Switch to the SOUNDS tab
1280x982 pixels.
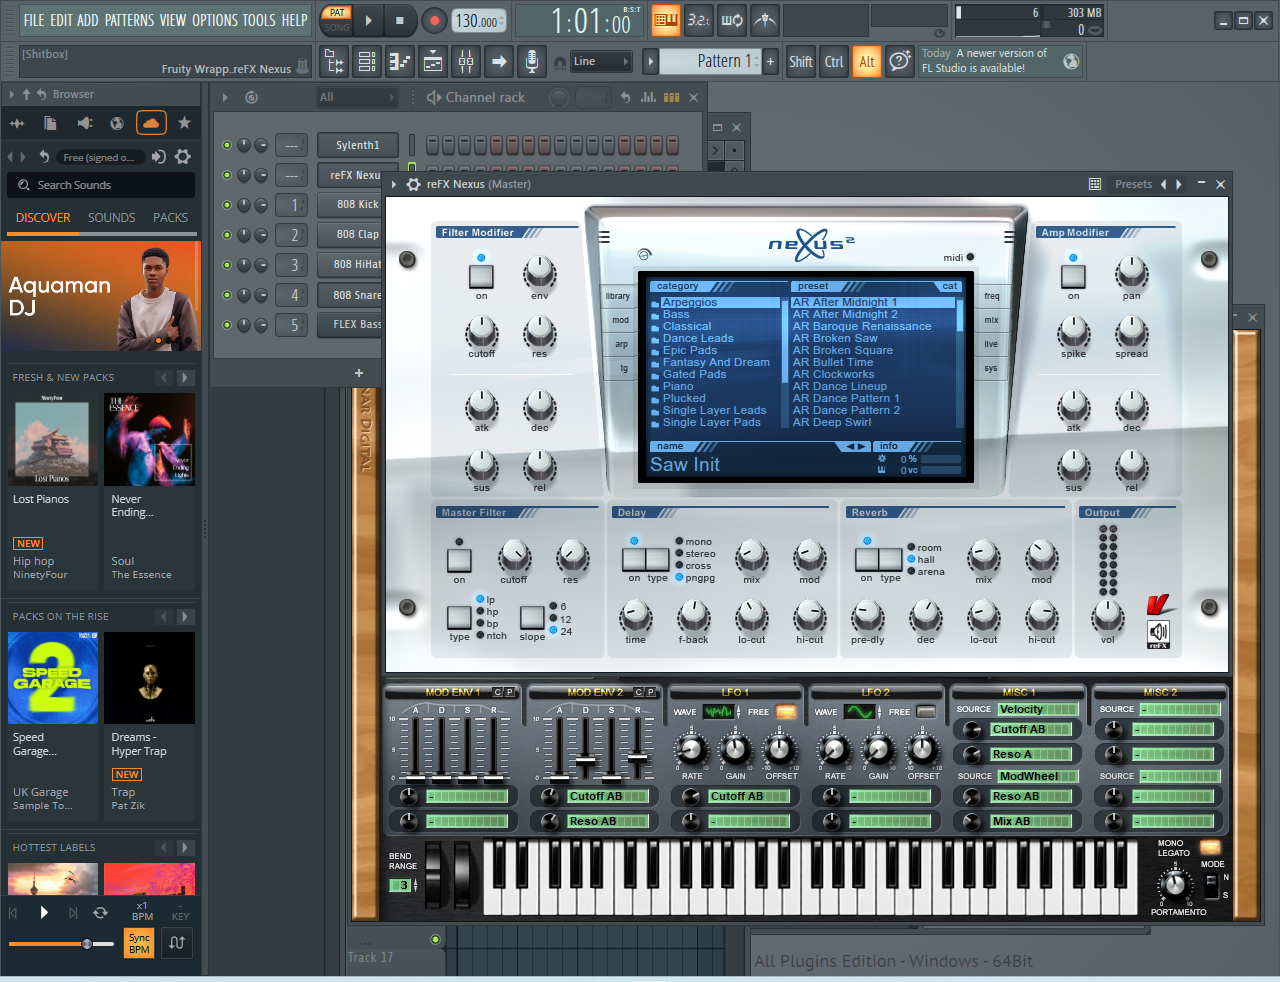tap(111, 217)
